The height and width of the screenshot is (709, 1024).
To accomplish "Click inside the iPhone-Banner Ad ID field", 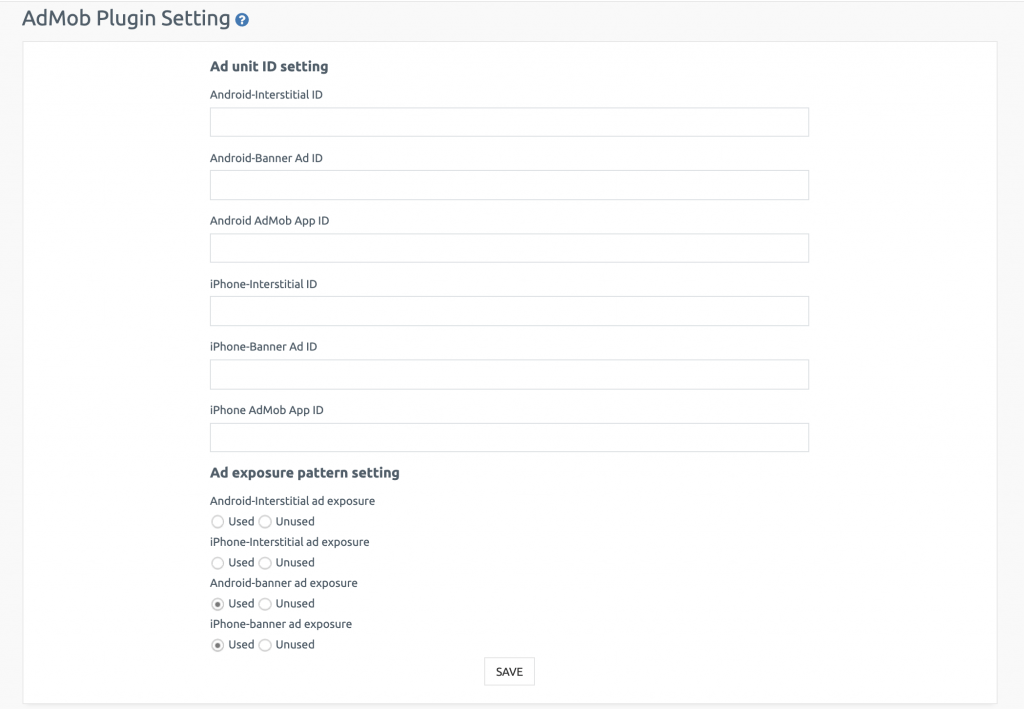I will pyautogui.click(x=509, y=373).
